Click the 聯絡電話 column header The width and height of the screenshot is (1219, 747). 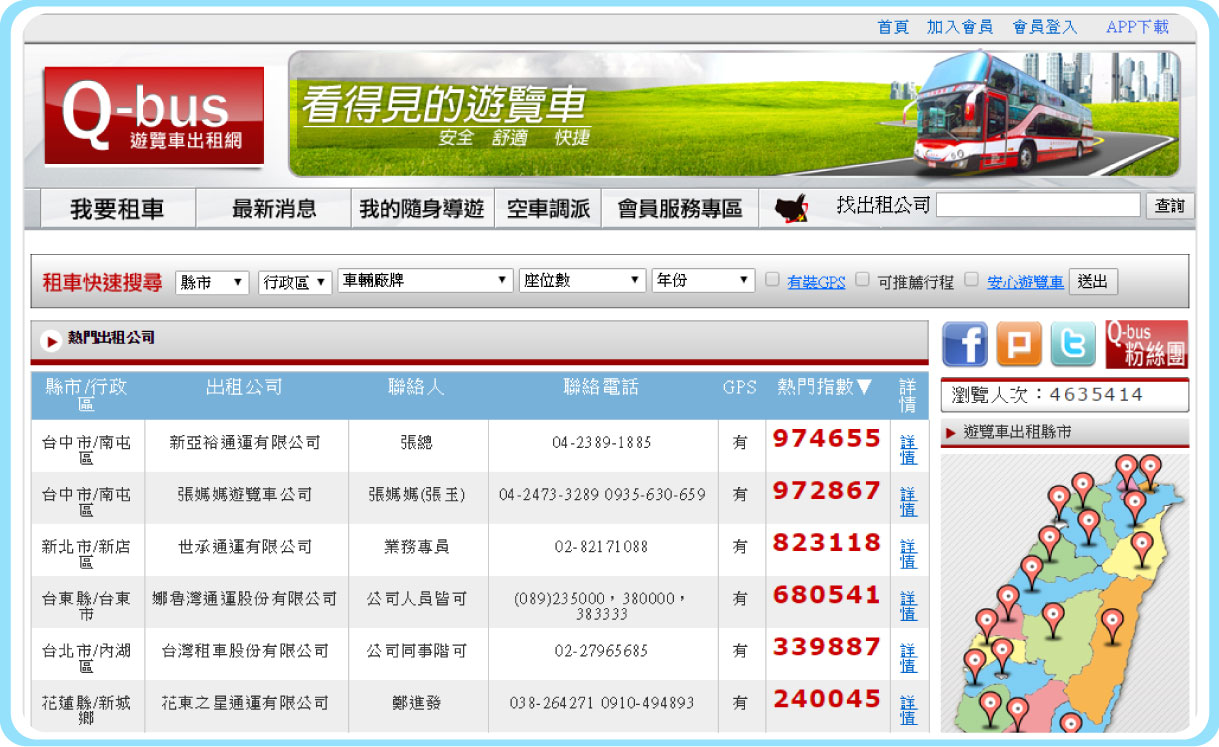[x=601, y=387]
